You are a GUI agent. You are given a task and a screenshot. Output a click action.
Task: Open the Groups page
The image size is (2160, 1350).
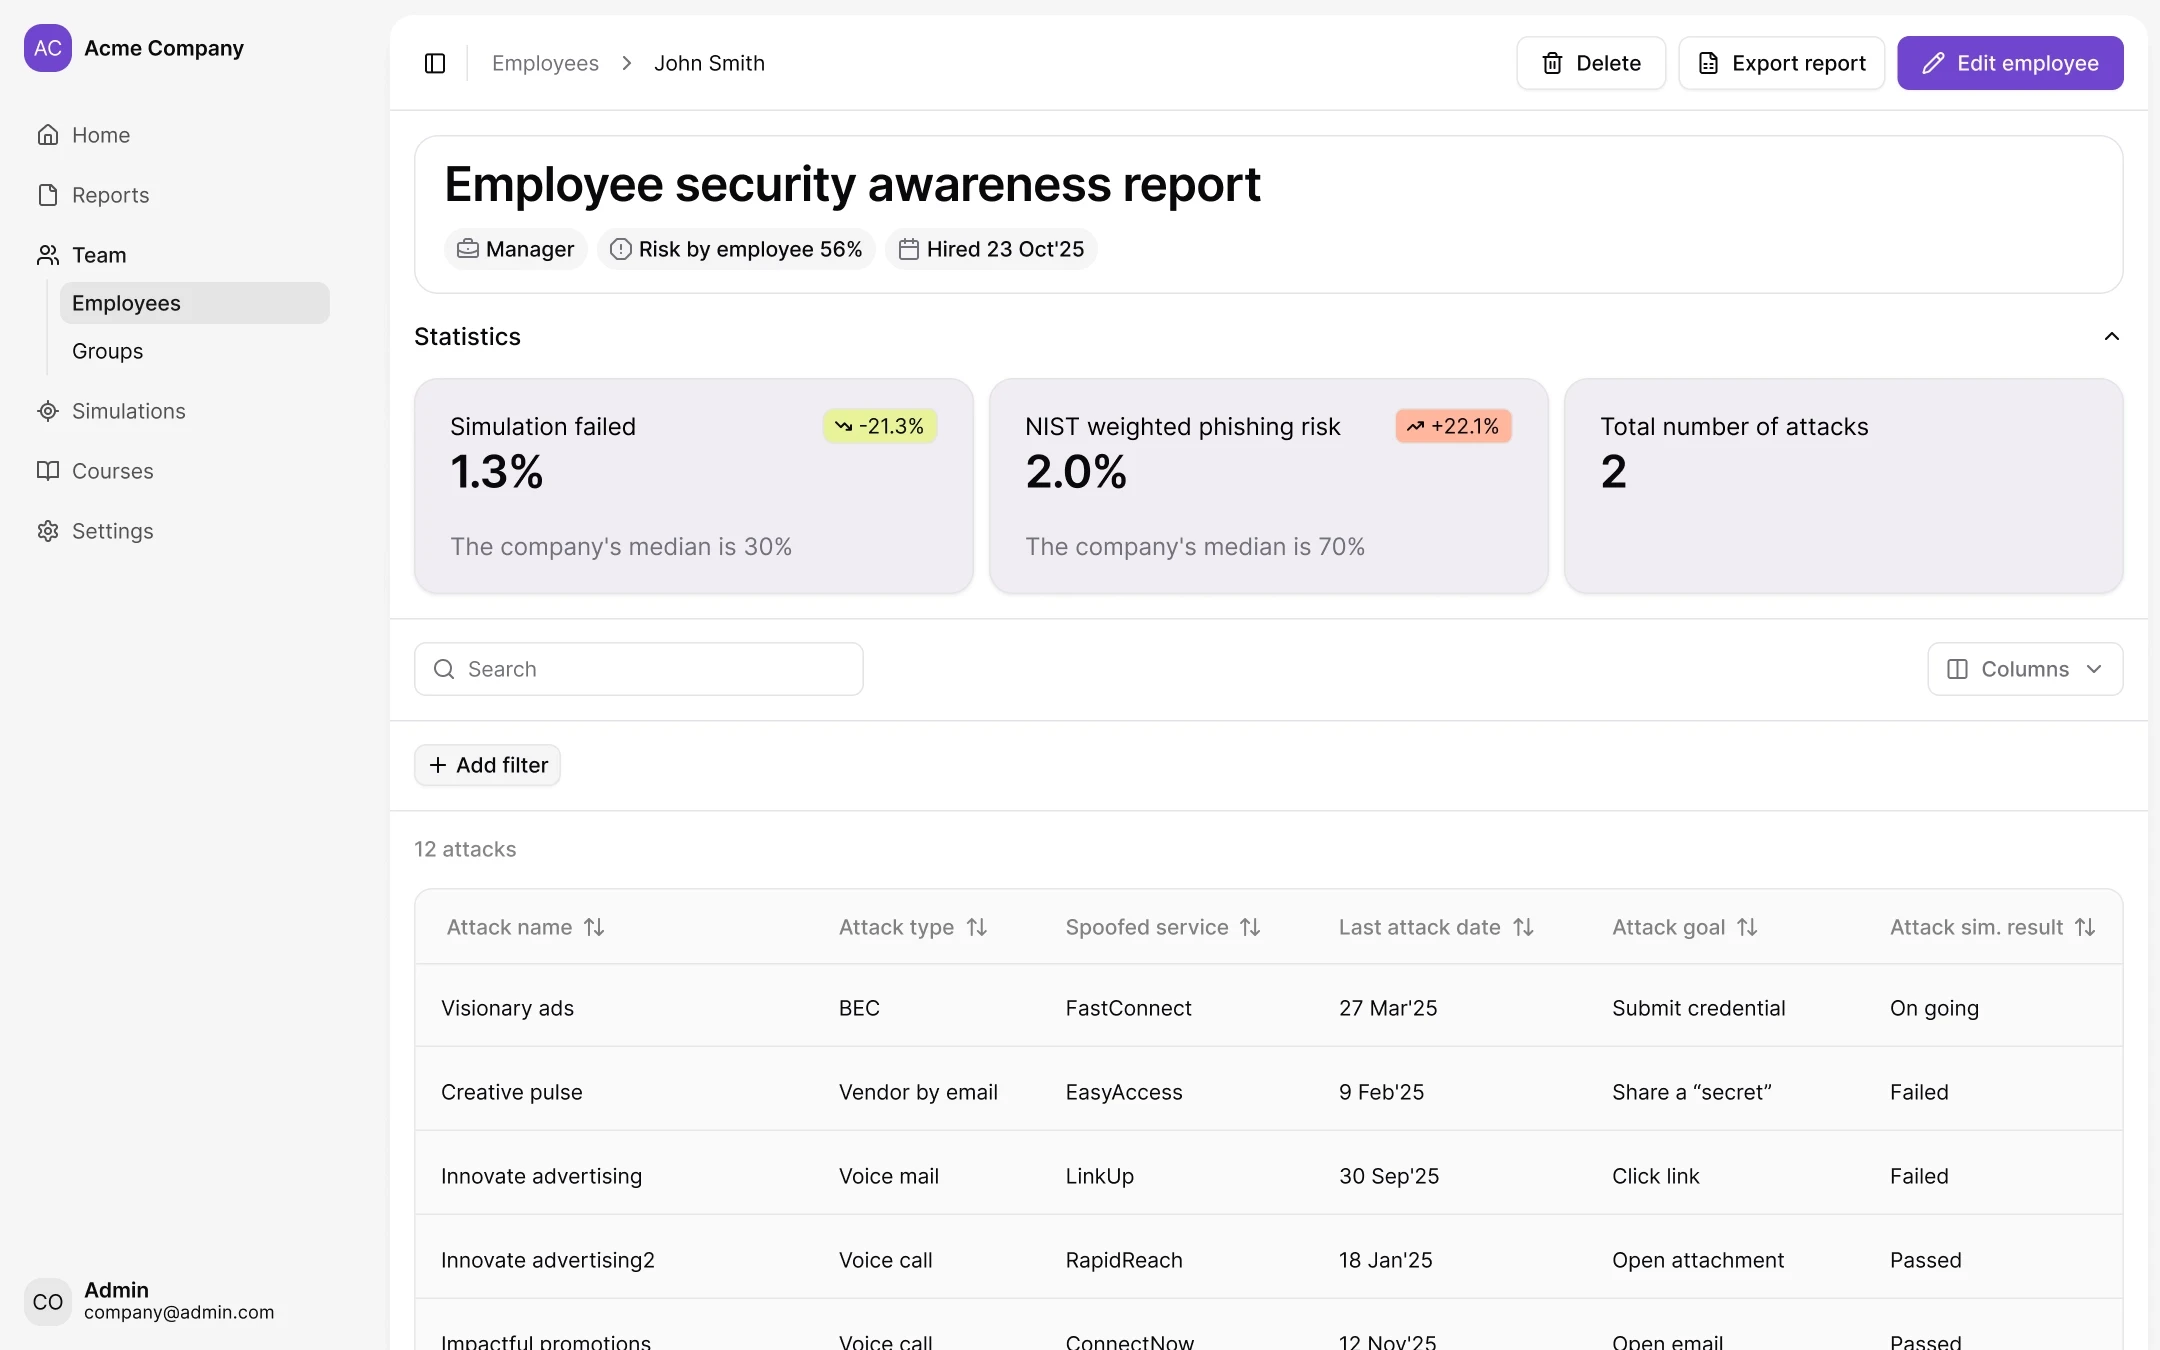[107, 351]
